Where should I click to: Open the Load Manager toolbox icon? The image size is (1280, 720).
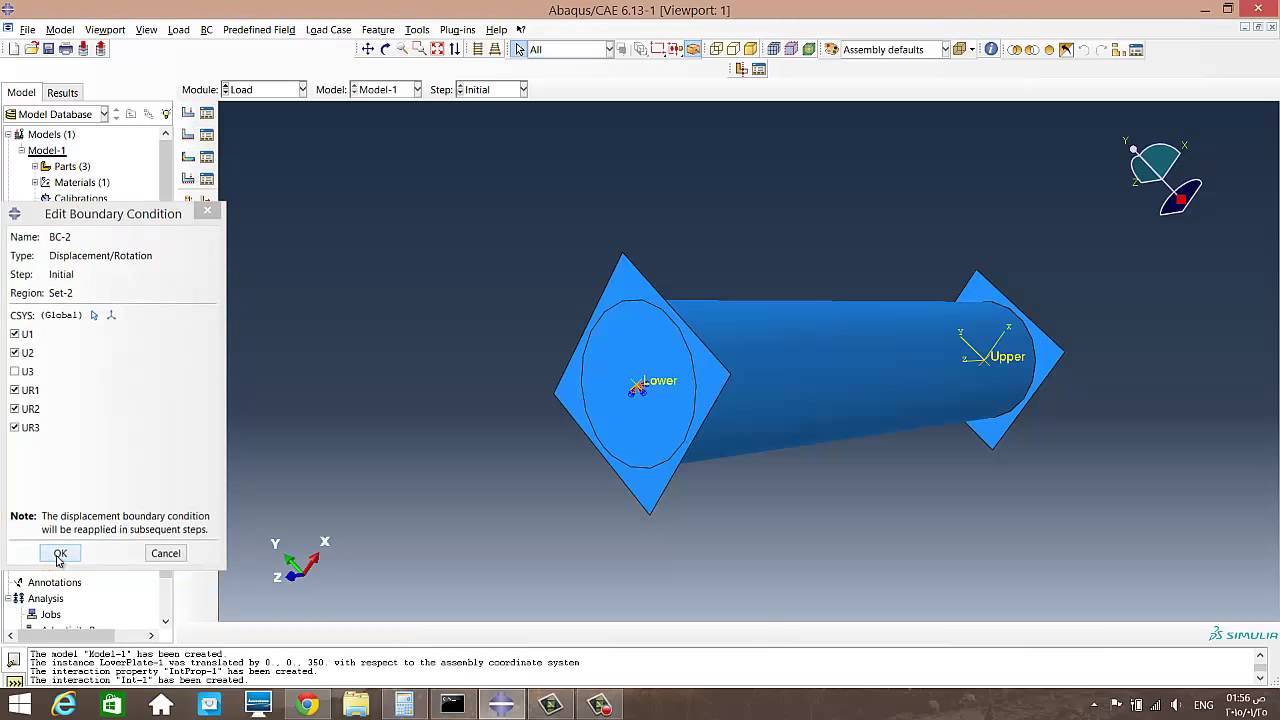pyautogui.click(x=207, y=113)
